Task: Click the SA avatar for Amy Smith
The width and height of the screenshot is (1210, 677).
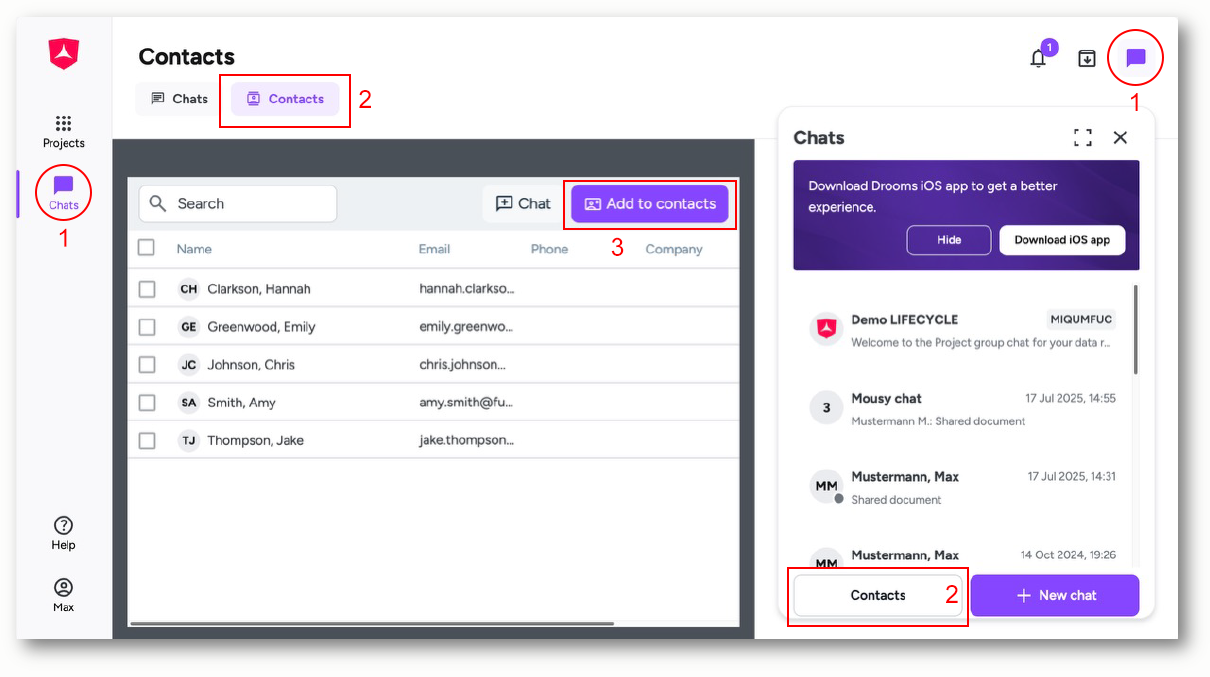Action: 188,403
